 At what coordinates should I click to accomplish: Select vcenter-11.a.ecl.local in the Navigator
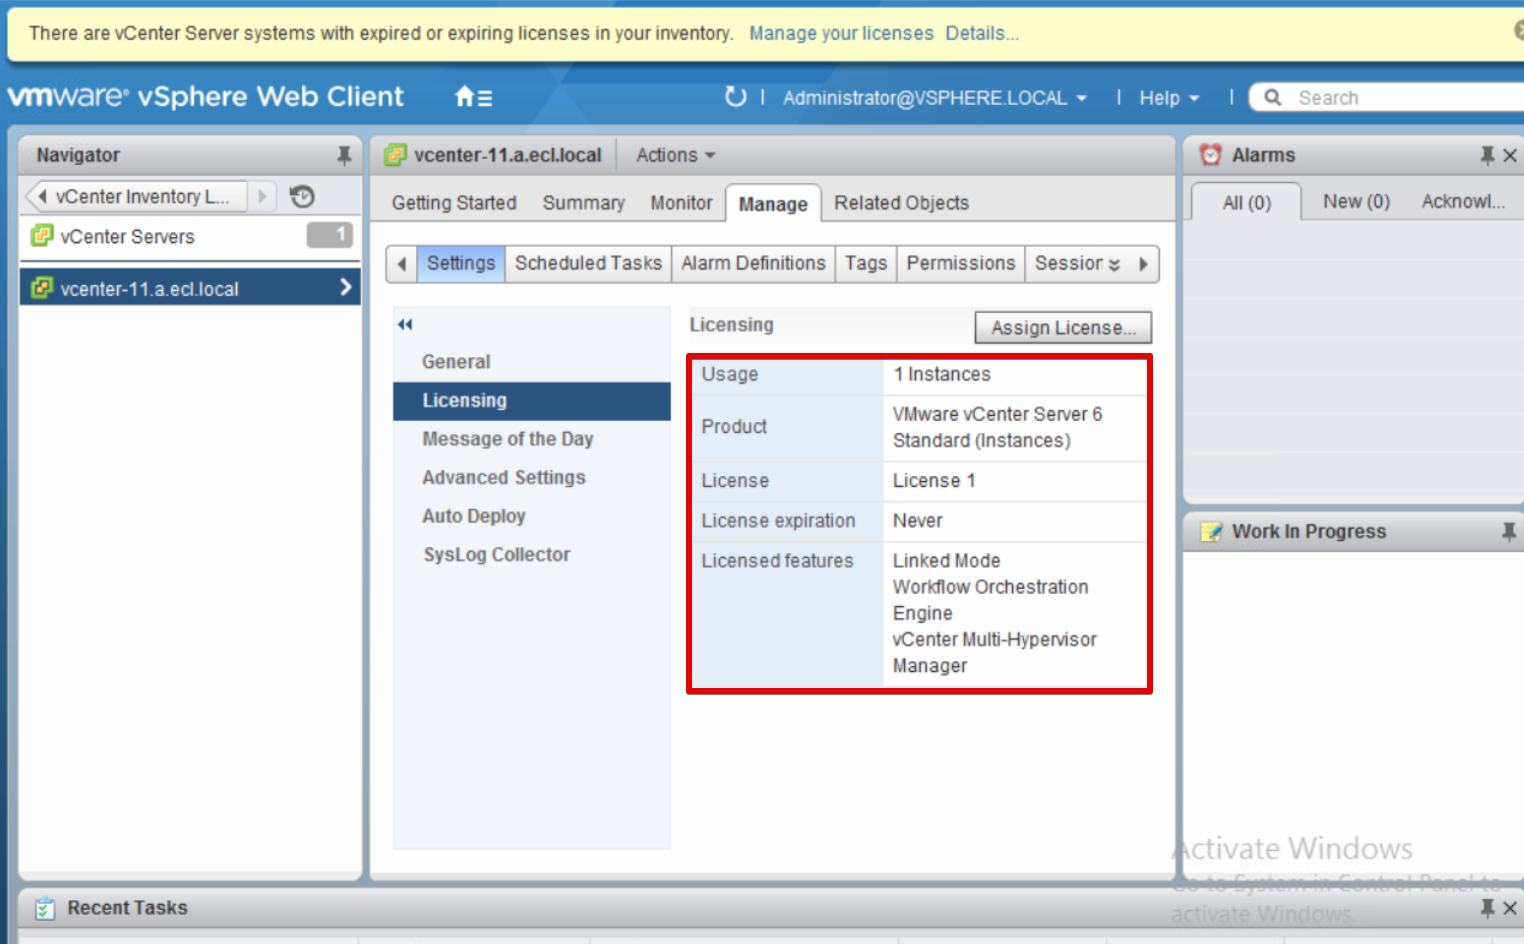point(190,288)
